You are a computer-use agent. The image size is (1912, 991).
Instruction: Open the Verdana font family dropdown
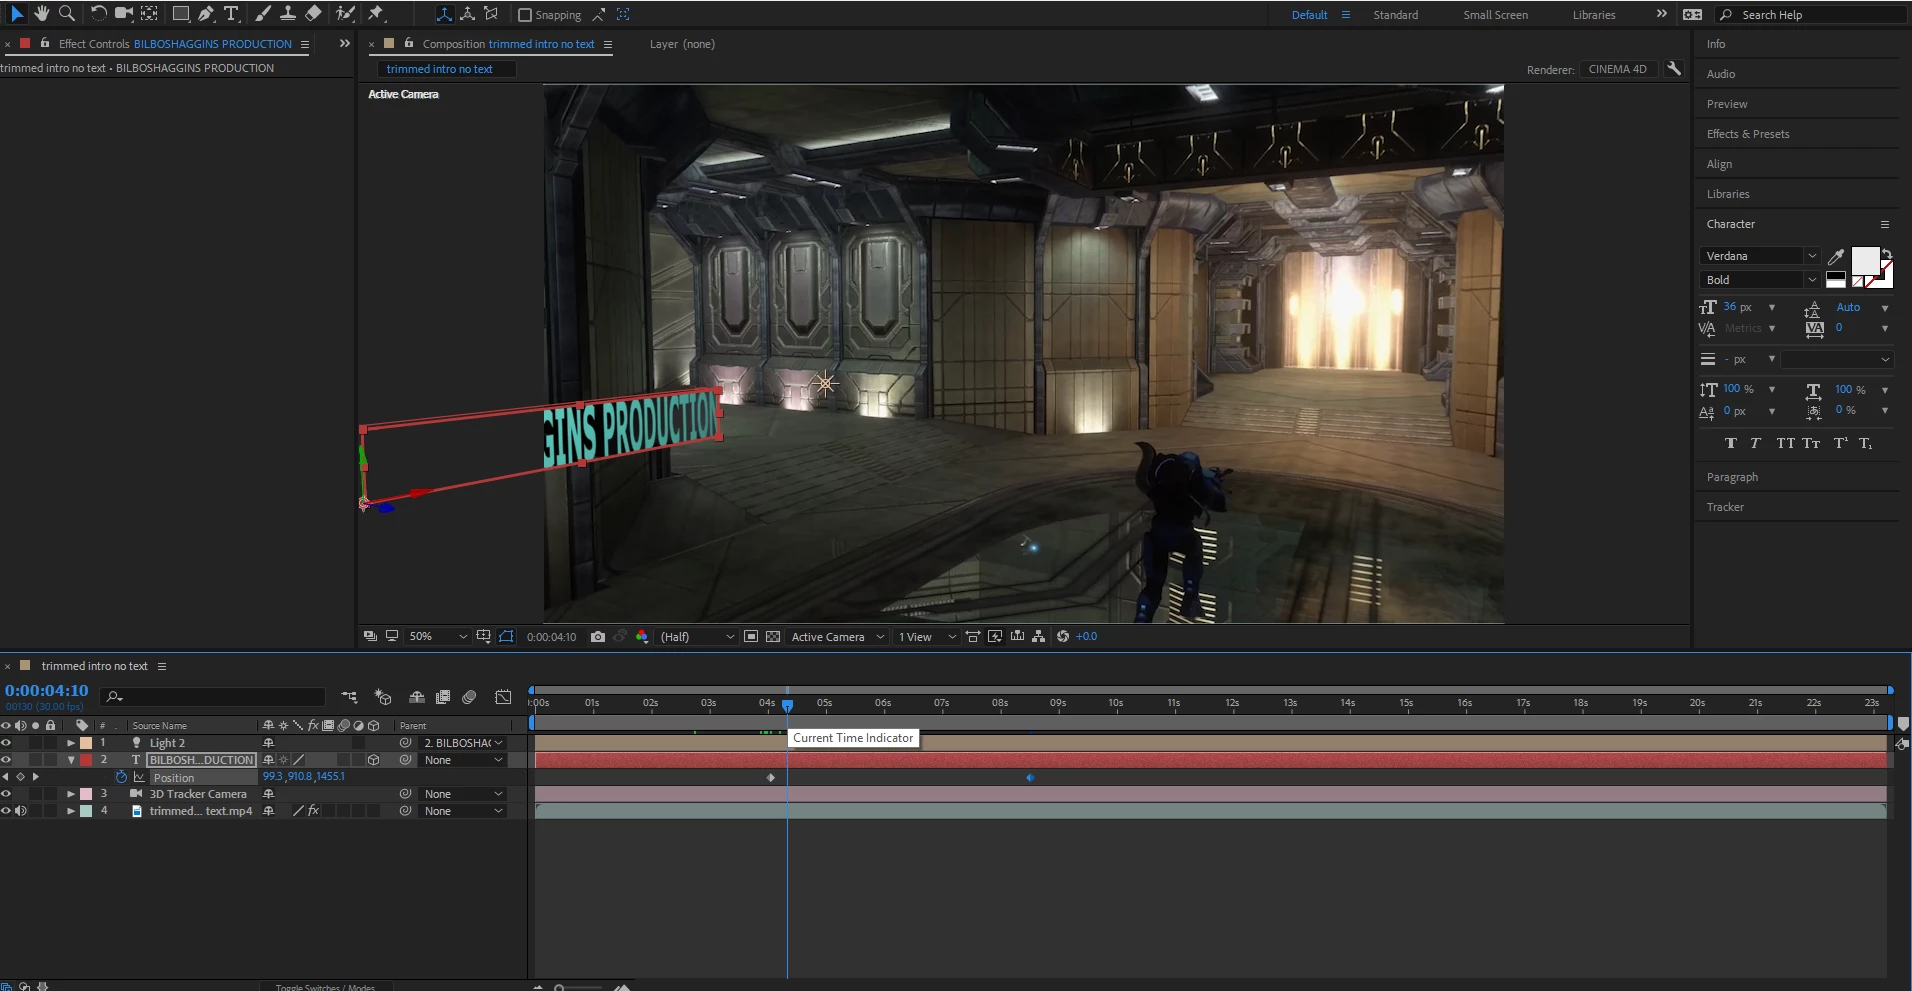1759,256
